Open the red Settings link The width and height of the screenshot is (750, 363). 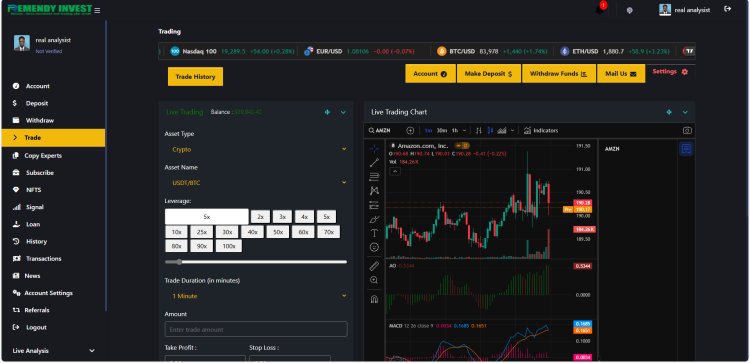coord(670,72)
